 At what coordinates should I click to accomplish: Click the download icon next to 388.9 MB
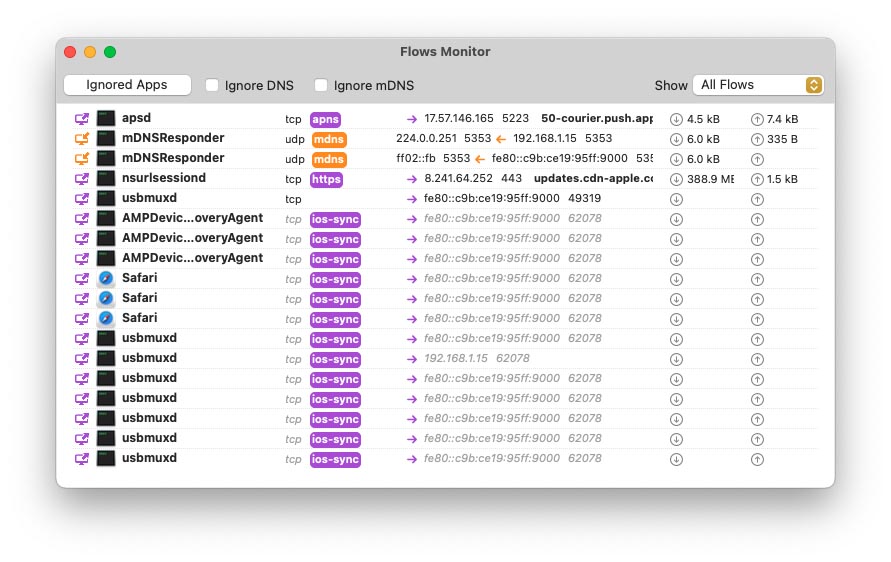point(676,180)
